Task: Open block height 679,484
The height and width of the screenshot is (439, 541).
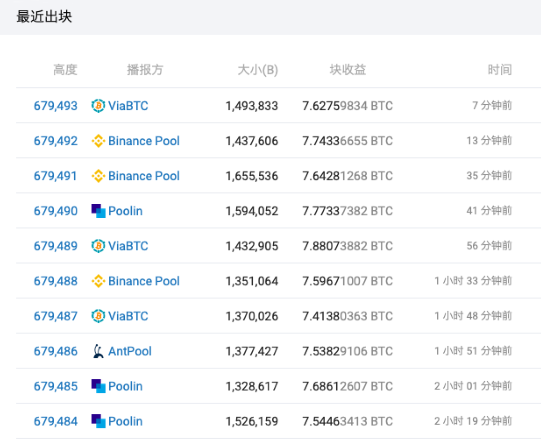Action: pyautogui.click(x=56, y=421)
